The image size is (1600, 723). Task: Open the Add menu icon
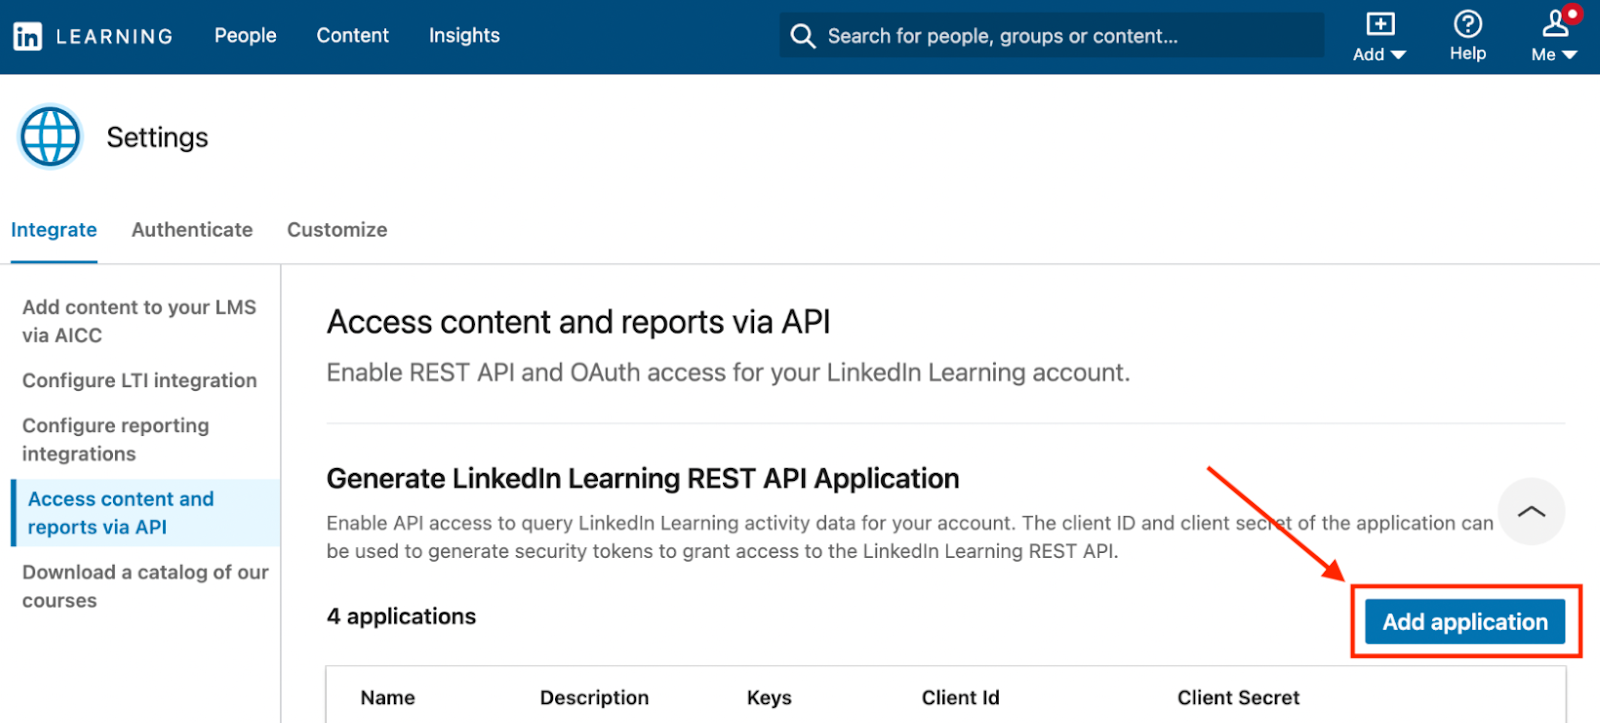coord(1380,24)
